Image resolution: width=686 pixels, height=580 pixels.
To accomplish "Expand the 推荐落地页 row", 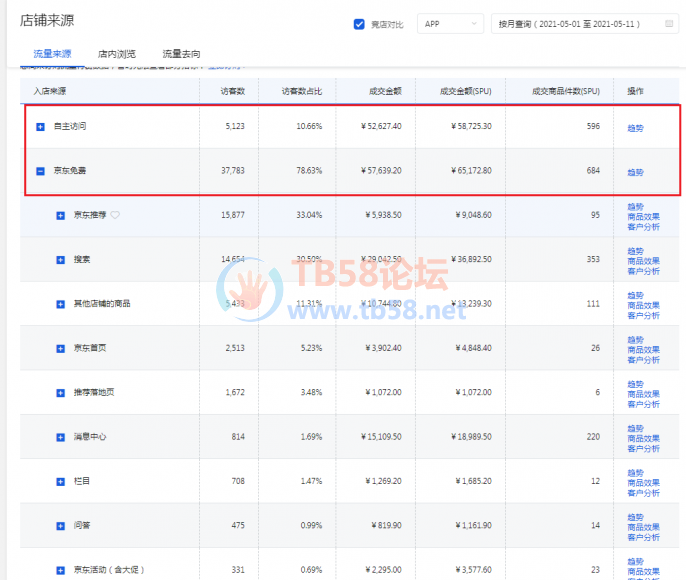I will [60, 393].
